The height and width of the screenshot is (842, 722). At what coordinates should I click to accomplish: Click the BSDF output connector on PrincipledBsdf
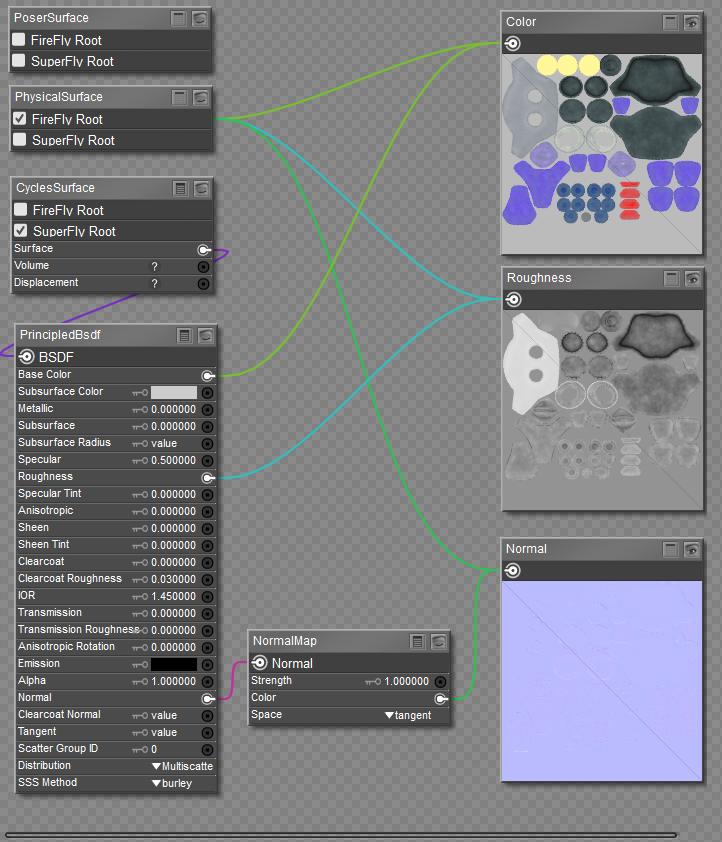point(27,357)
